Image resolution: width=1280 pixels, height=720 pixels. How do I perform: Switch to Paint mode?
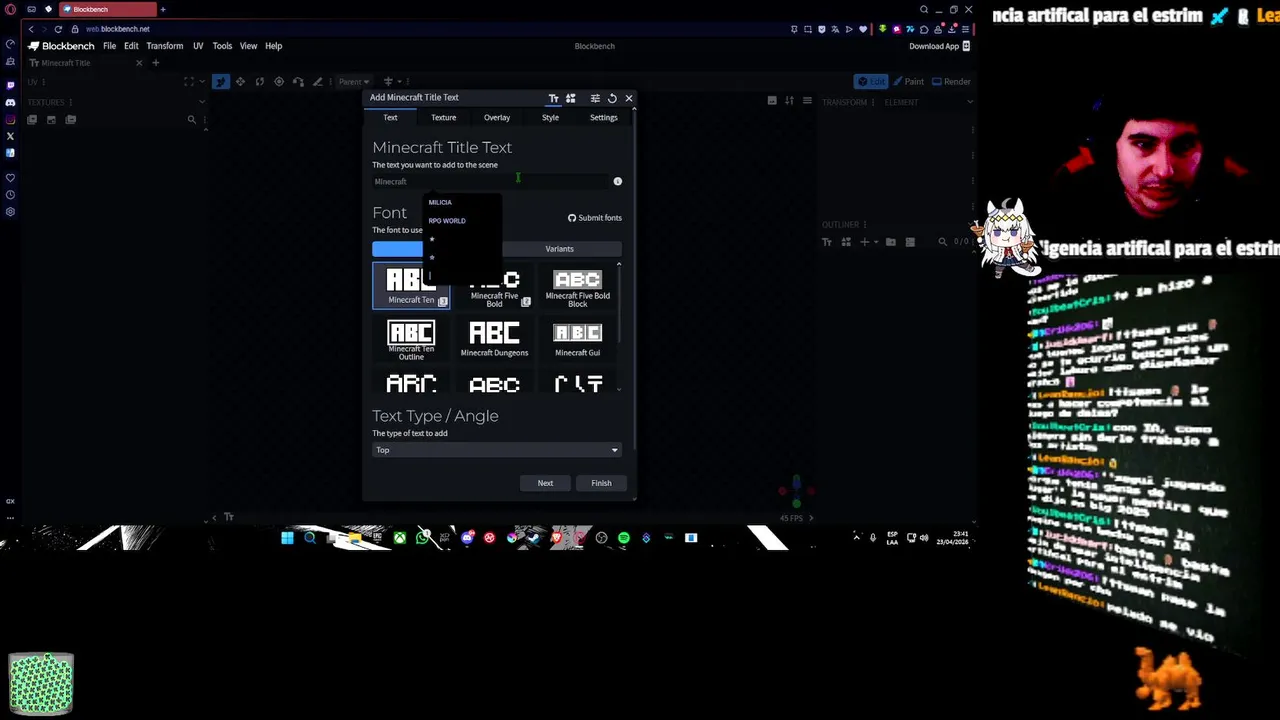click(x=908, y=82)
